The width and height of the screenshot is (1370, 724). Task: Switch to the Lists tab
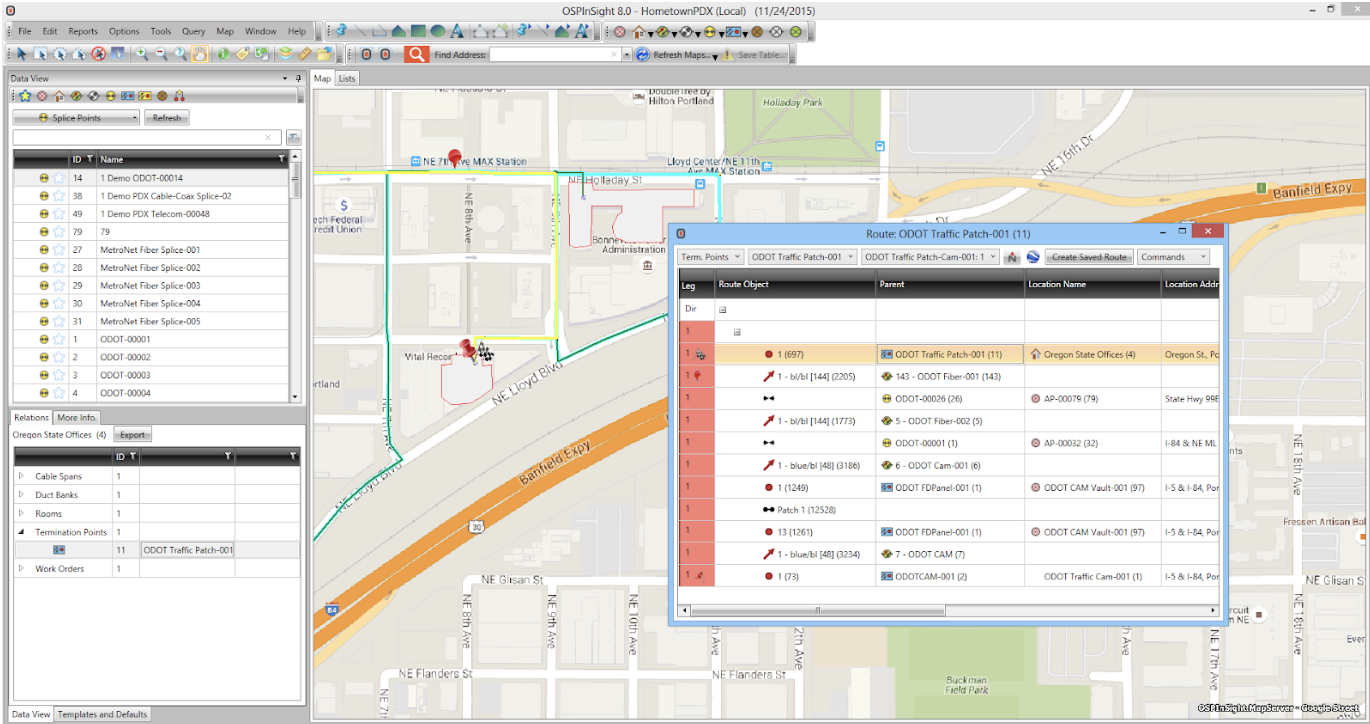[x=346, y=79]
